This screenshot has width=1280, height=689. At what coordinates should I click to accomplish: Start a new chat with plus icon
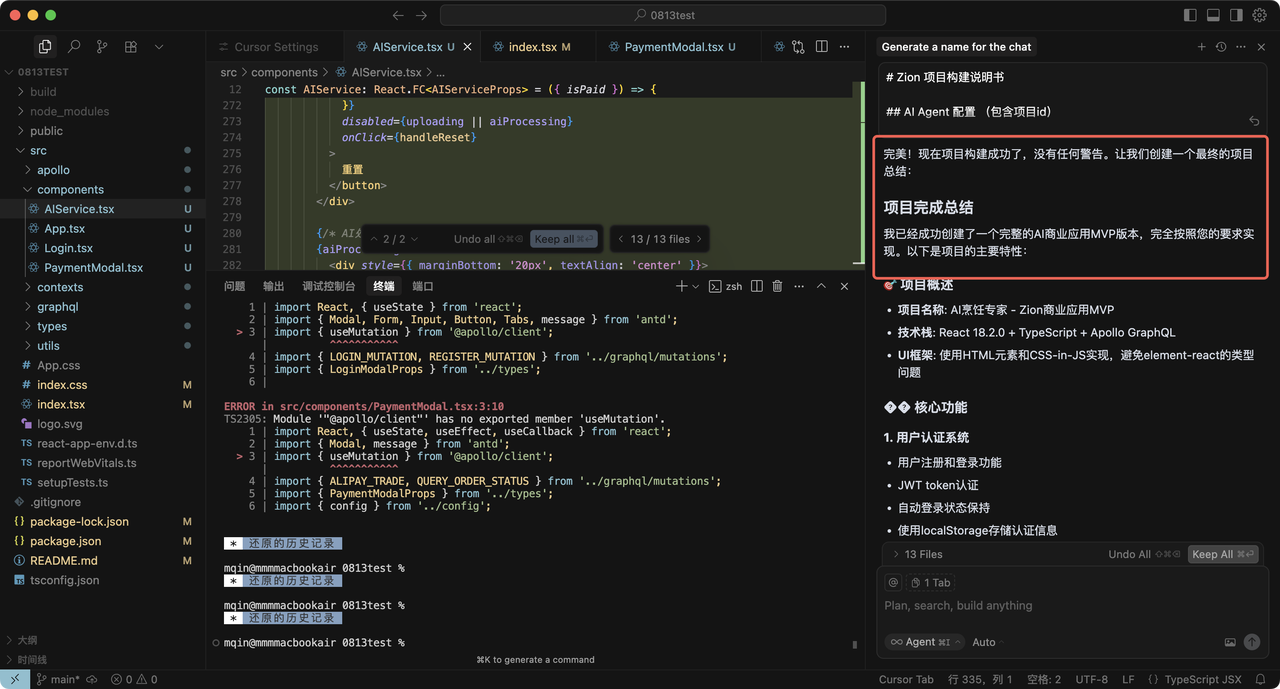pyautogui.click(x=1202, y=47)
